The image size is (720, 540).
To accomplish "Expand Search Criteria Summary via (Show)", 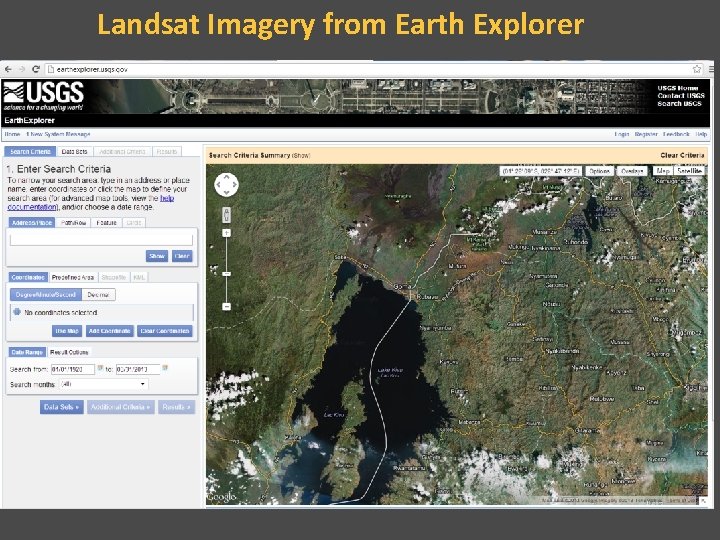I will pyautogui.click(x=301, y=156).
